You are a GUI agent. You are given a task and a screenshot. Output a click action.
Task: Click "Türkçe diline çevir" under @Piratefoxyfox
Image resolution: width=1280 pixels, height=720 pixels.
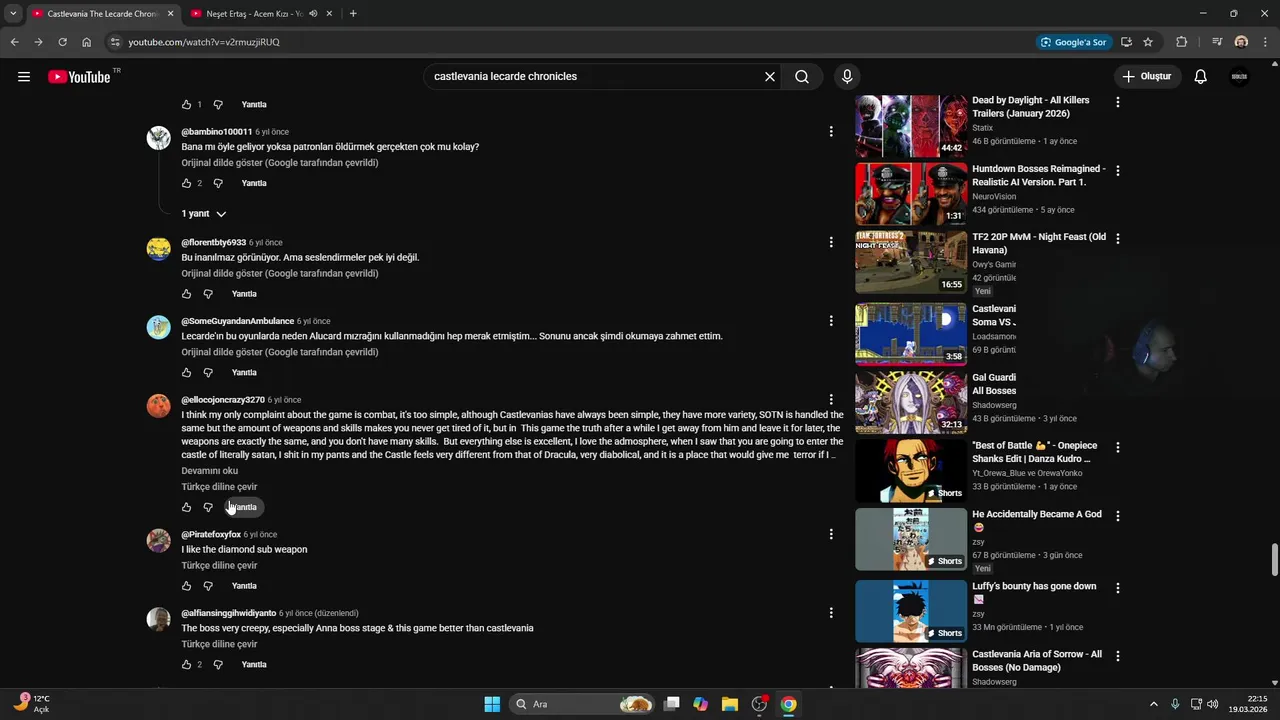(219, 566)
